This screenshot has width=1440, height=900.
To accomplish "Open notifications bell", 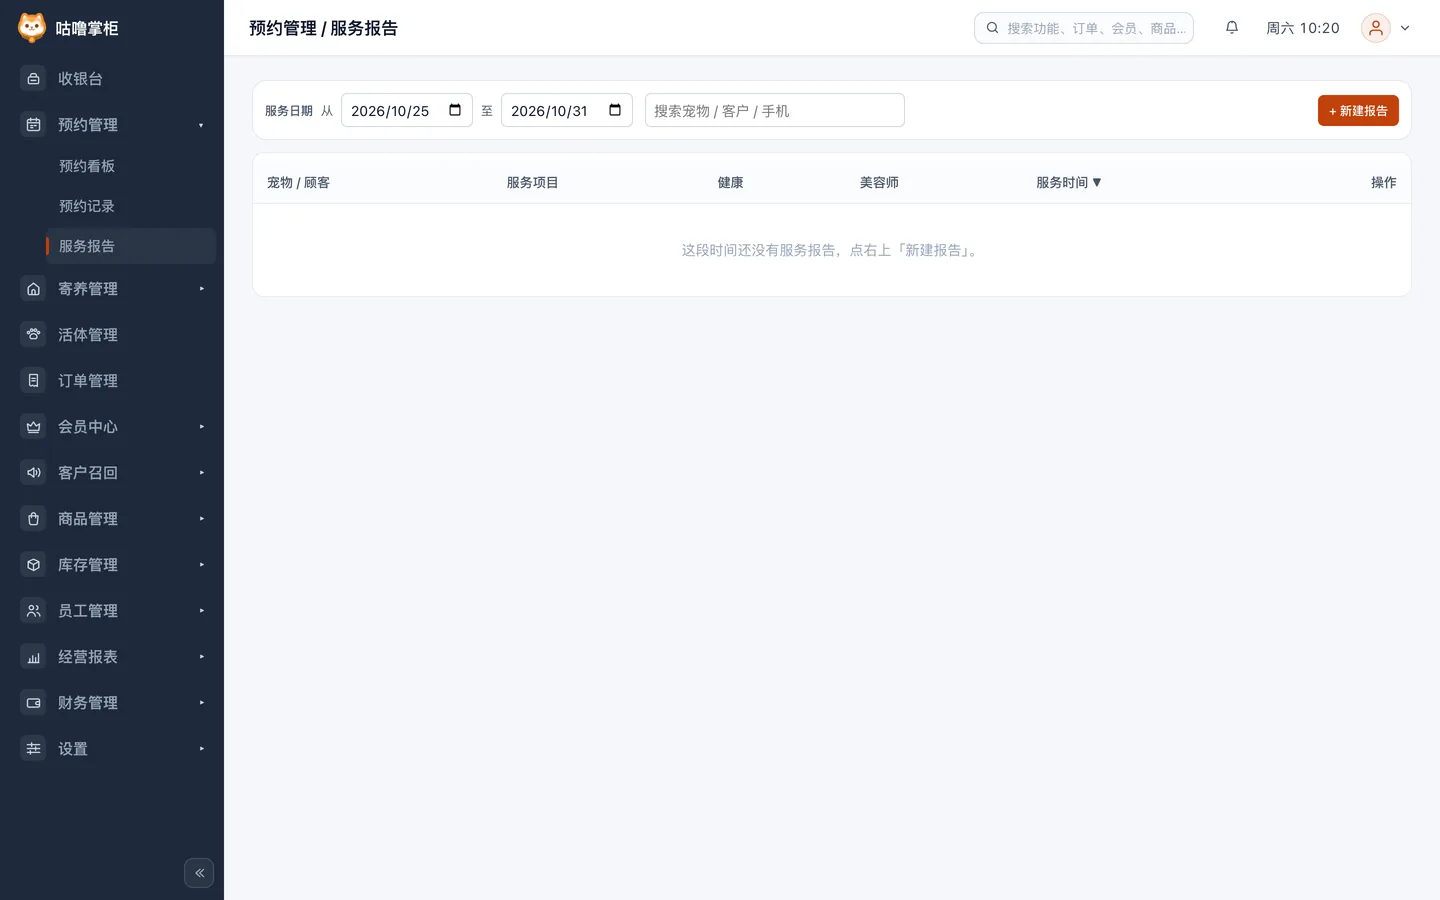I will coord(1232,28).
